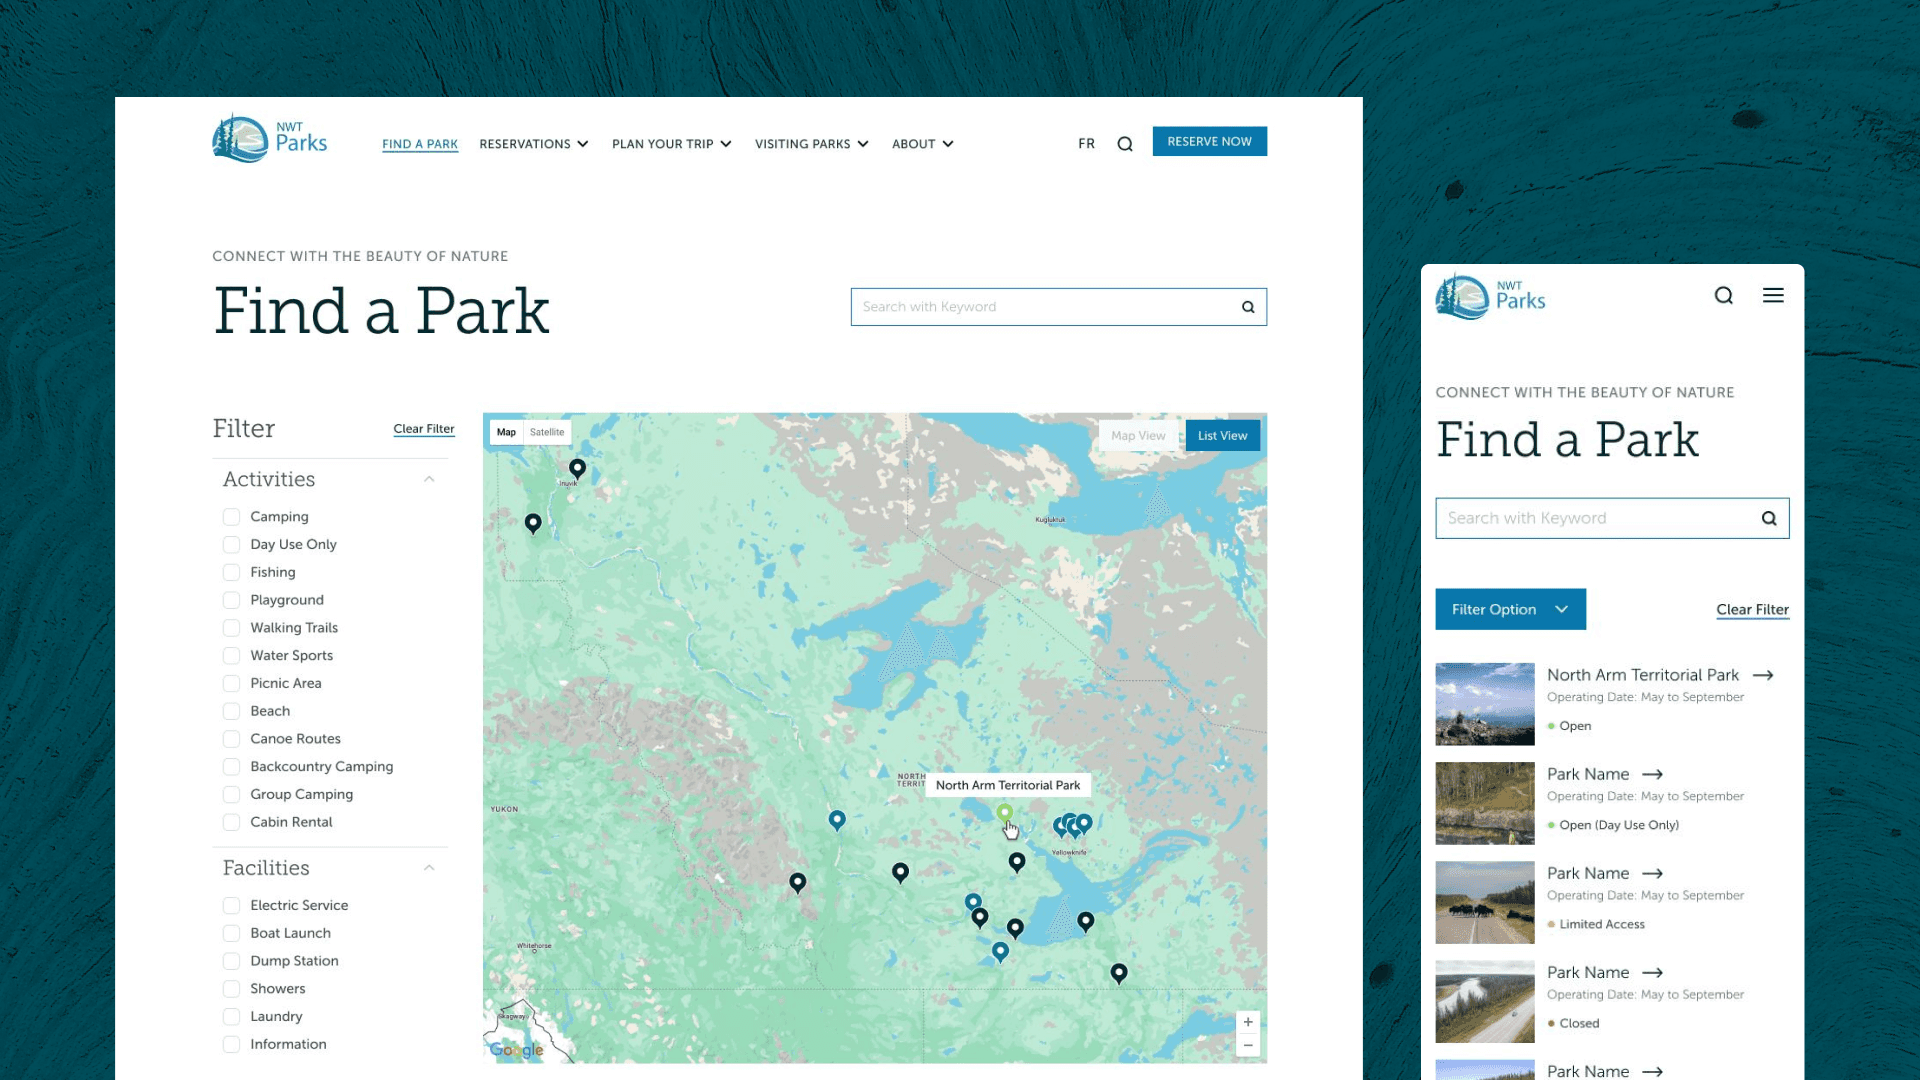Image resolution: width=1920 pixels, height=1080 pixels.
Task: Open the bison road thumbnail for Limited Access park
Action: point(1485,902)
